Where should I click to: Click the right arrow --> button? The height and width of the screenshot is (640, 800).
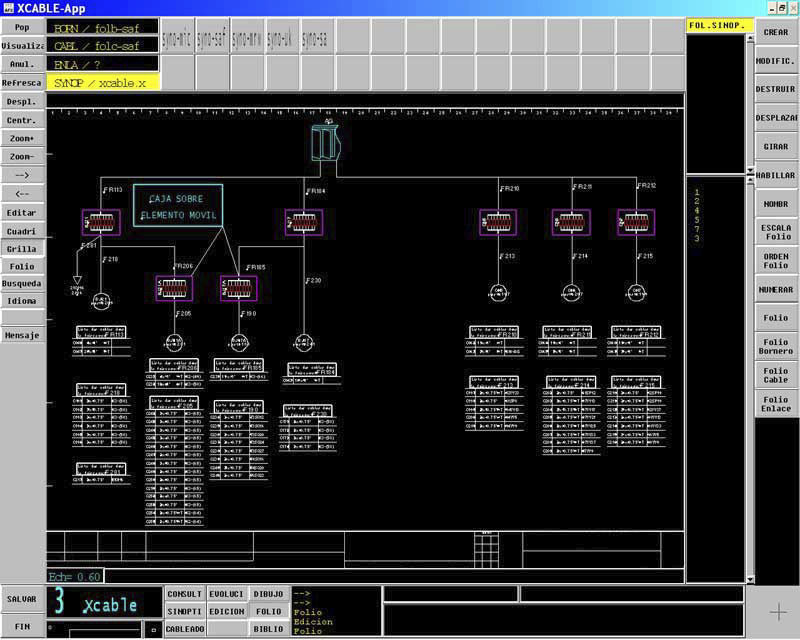[22, 175]
